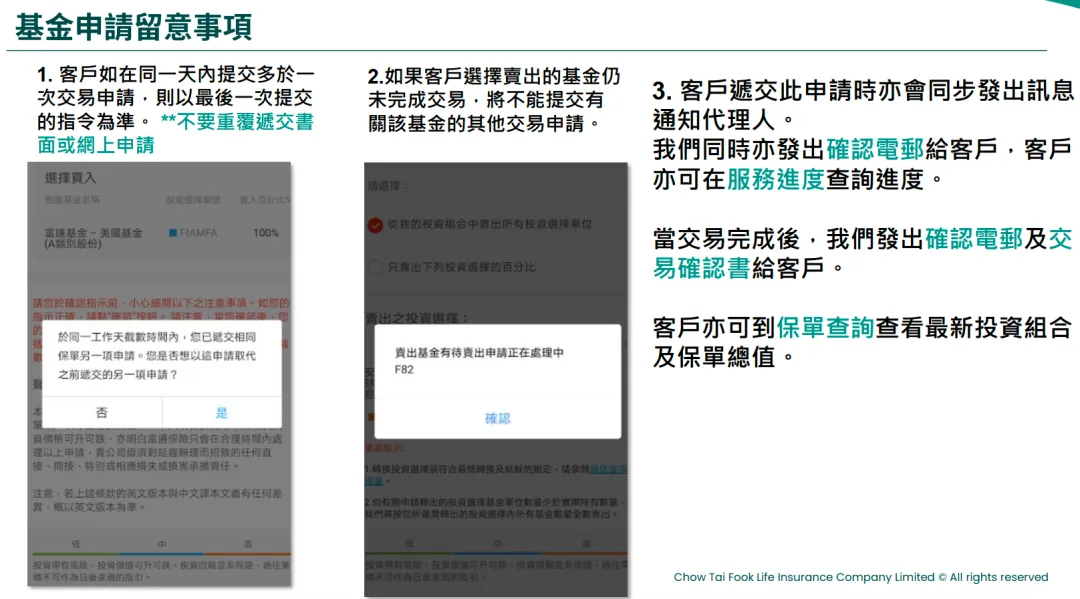Screen dimensions: 1080x599
Task: Select the 'sell only percentage' radio option
Action: click(375, 267)
